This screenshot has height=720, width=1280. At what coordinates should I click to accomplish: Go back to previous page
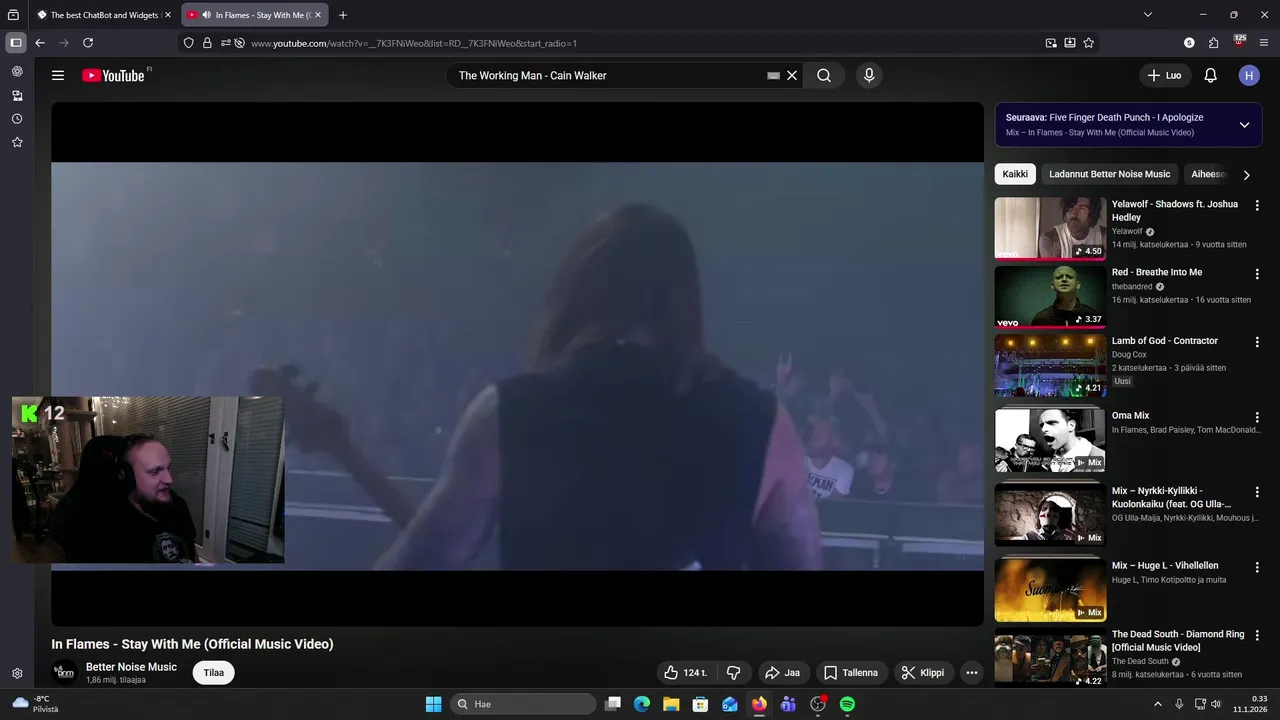pos(40,43)
